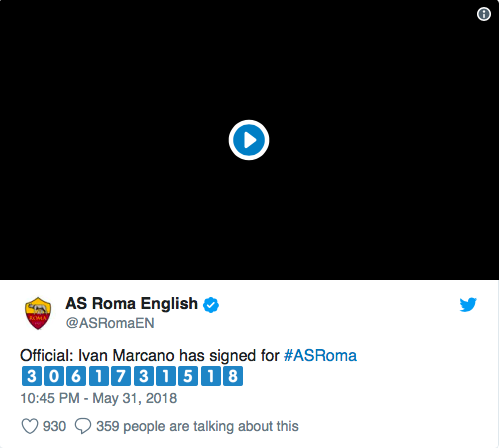Click the blue digit emoji 5

coord(188,376)
